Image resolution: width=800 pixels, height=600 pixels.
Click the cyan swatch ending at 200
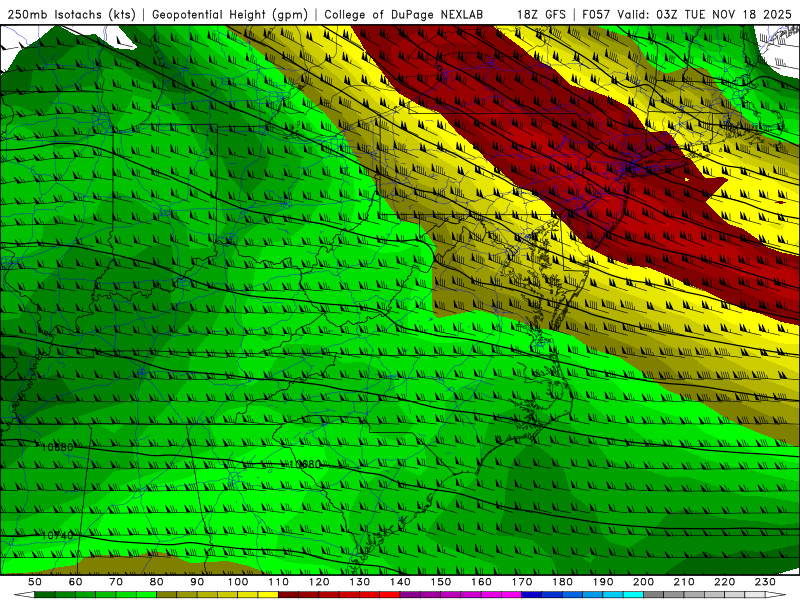coord(633,595)
